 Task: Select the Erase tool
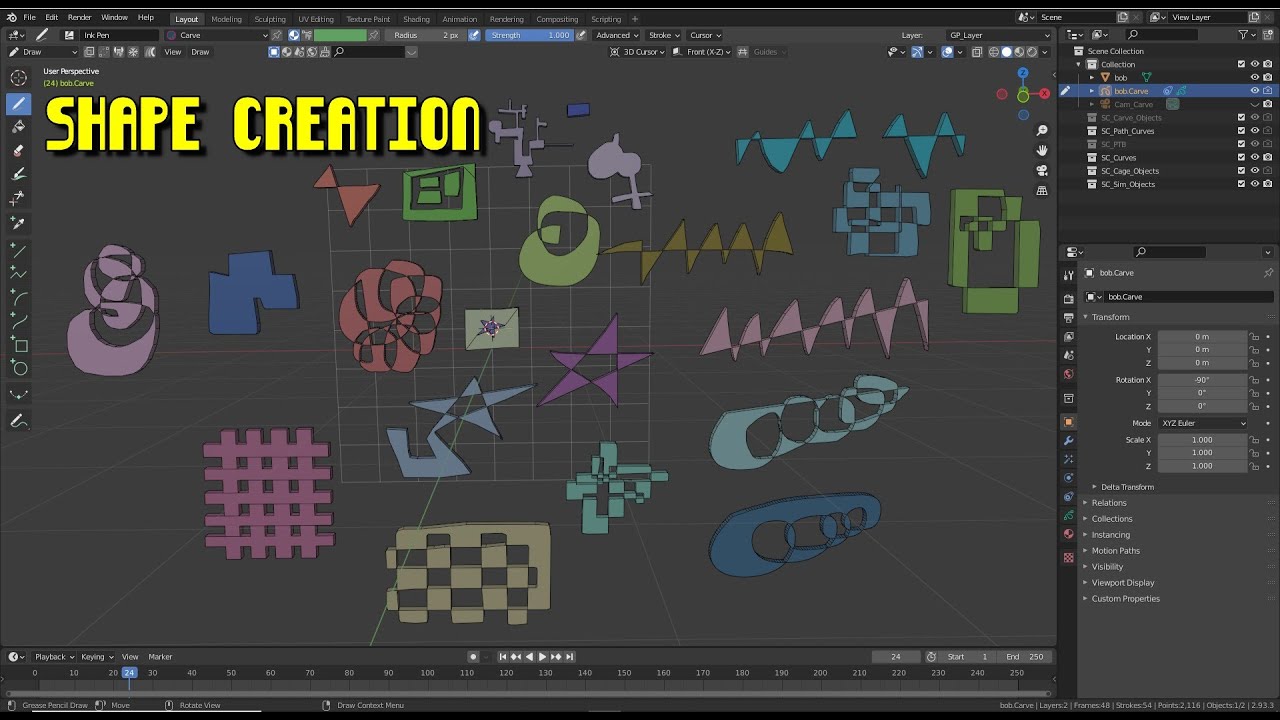tap(19, 151)
